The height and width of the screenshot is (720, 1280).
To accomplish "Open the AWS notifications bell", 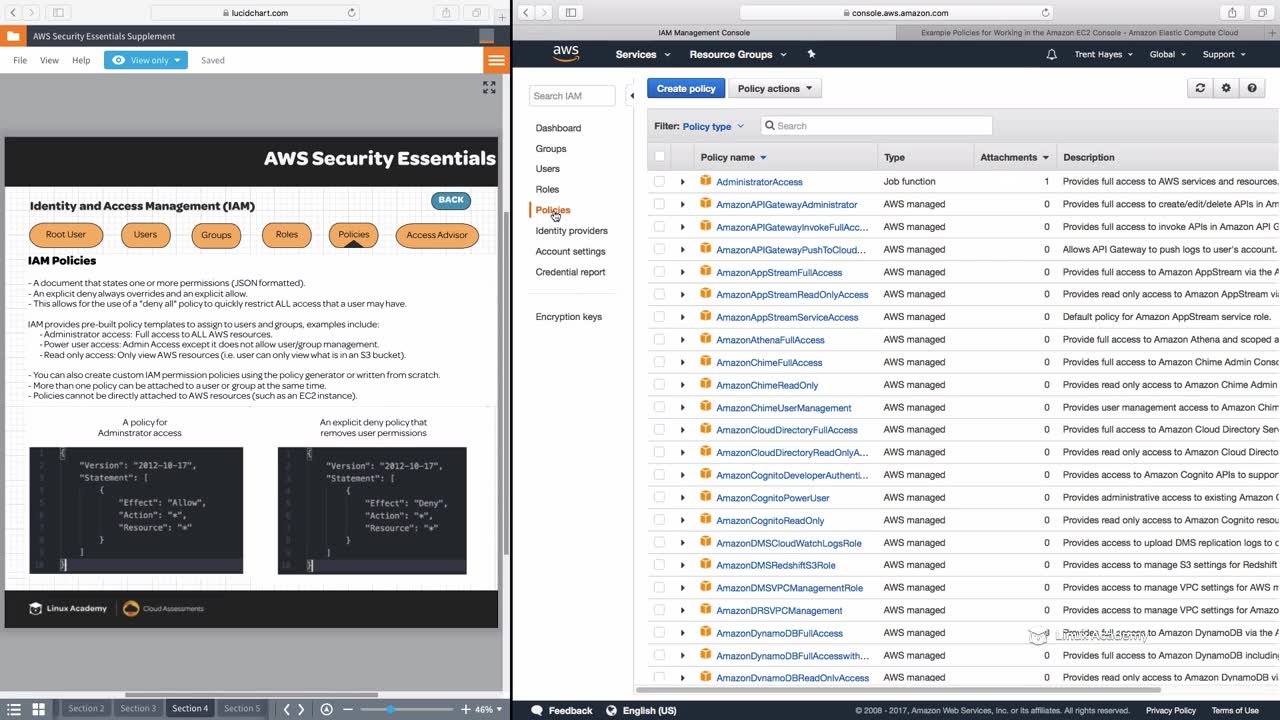I will coord(1051,54).
